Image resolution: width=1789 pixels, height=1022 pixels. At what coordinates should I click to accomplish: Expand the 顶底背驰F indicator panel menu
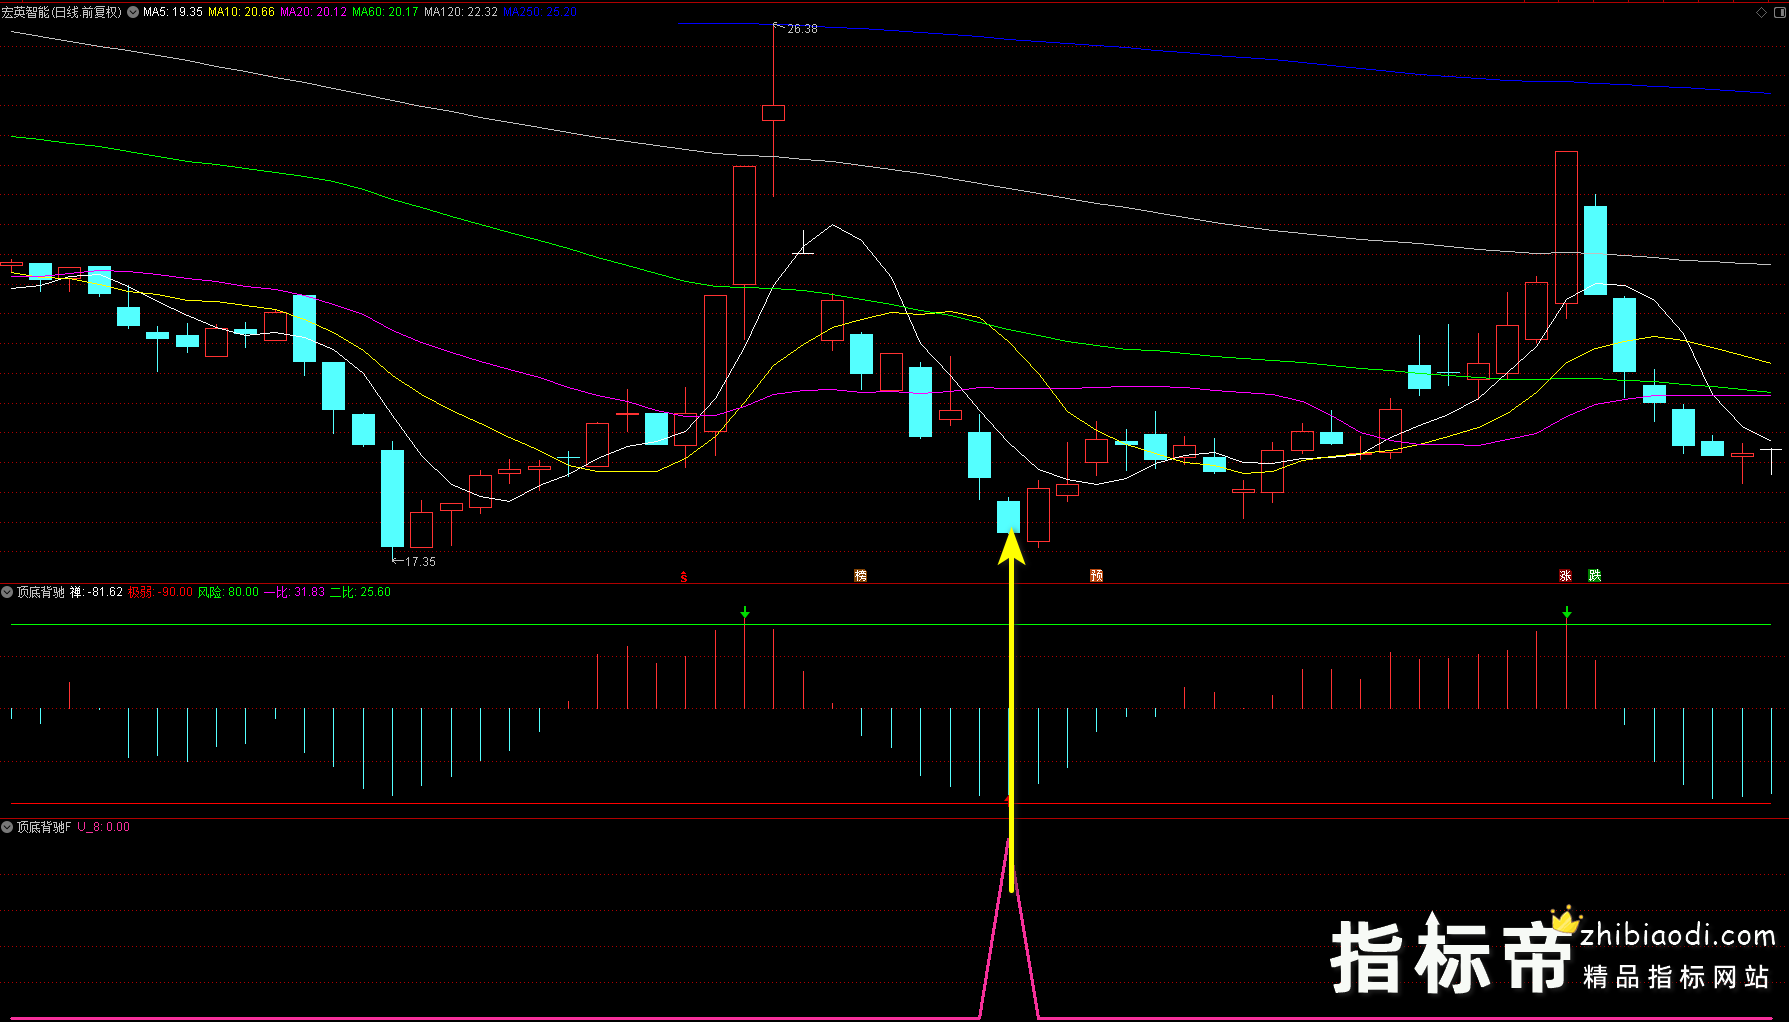[x=7, y=827]
